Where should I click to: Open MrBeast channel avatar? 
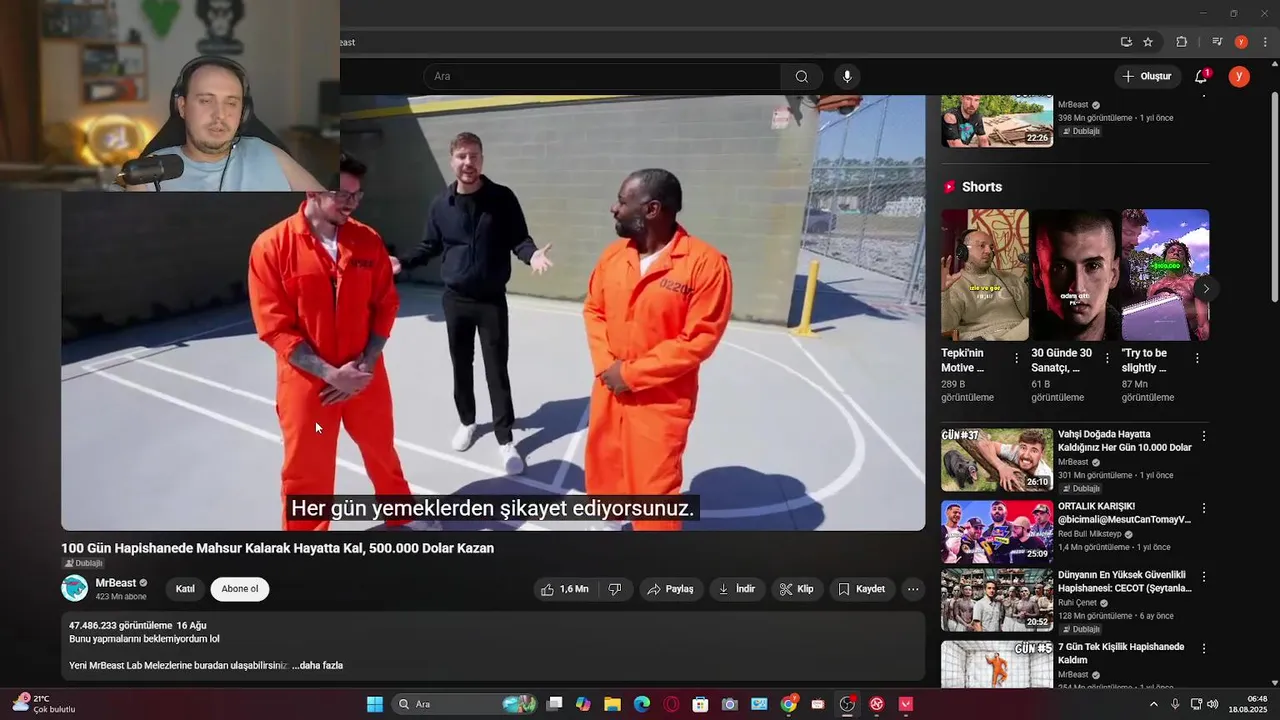click(75, 589)
